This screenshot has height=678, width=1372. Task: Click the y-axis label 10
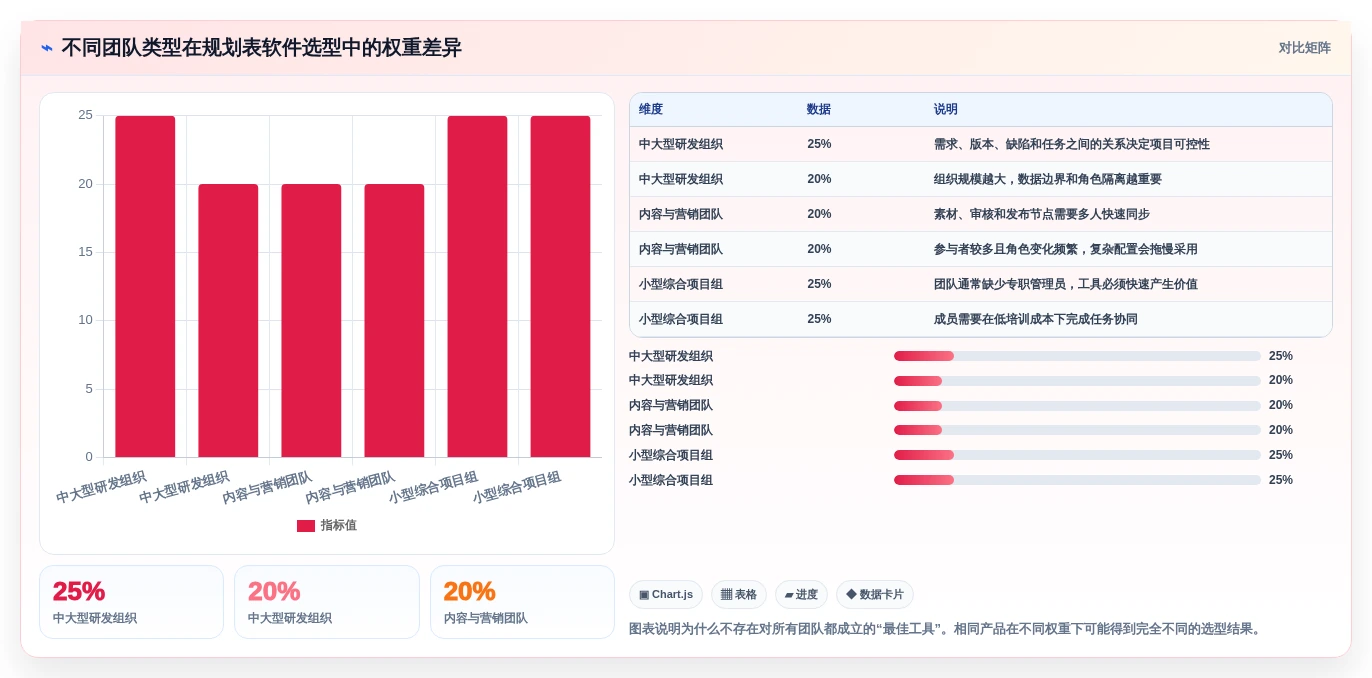click(86, 320)
